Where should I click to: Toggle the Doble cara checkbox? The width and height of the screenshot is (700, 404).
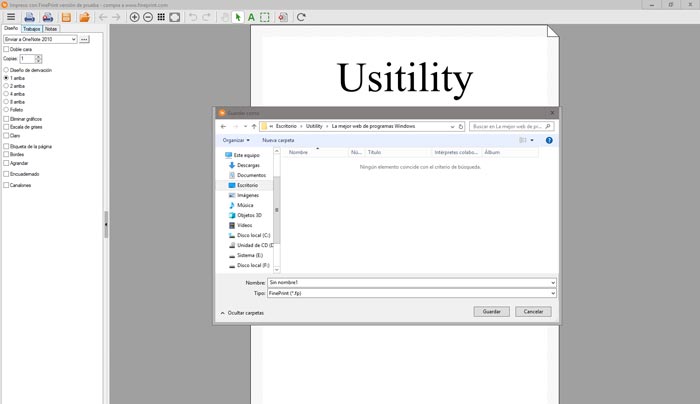6,49
